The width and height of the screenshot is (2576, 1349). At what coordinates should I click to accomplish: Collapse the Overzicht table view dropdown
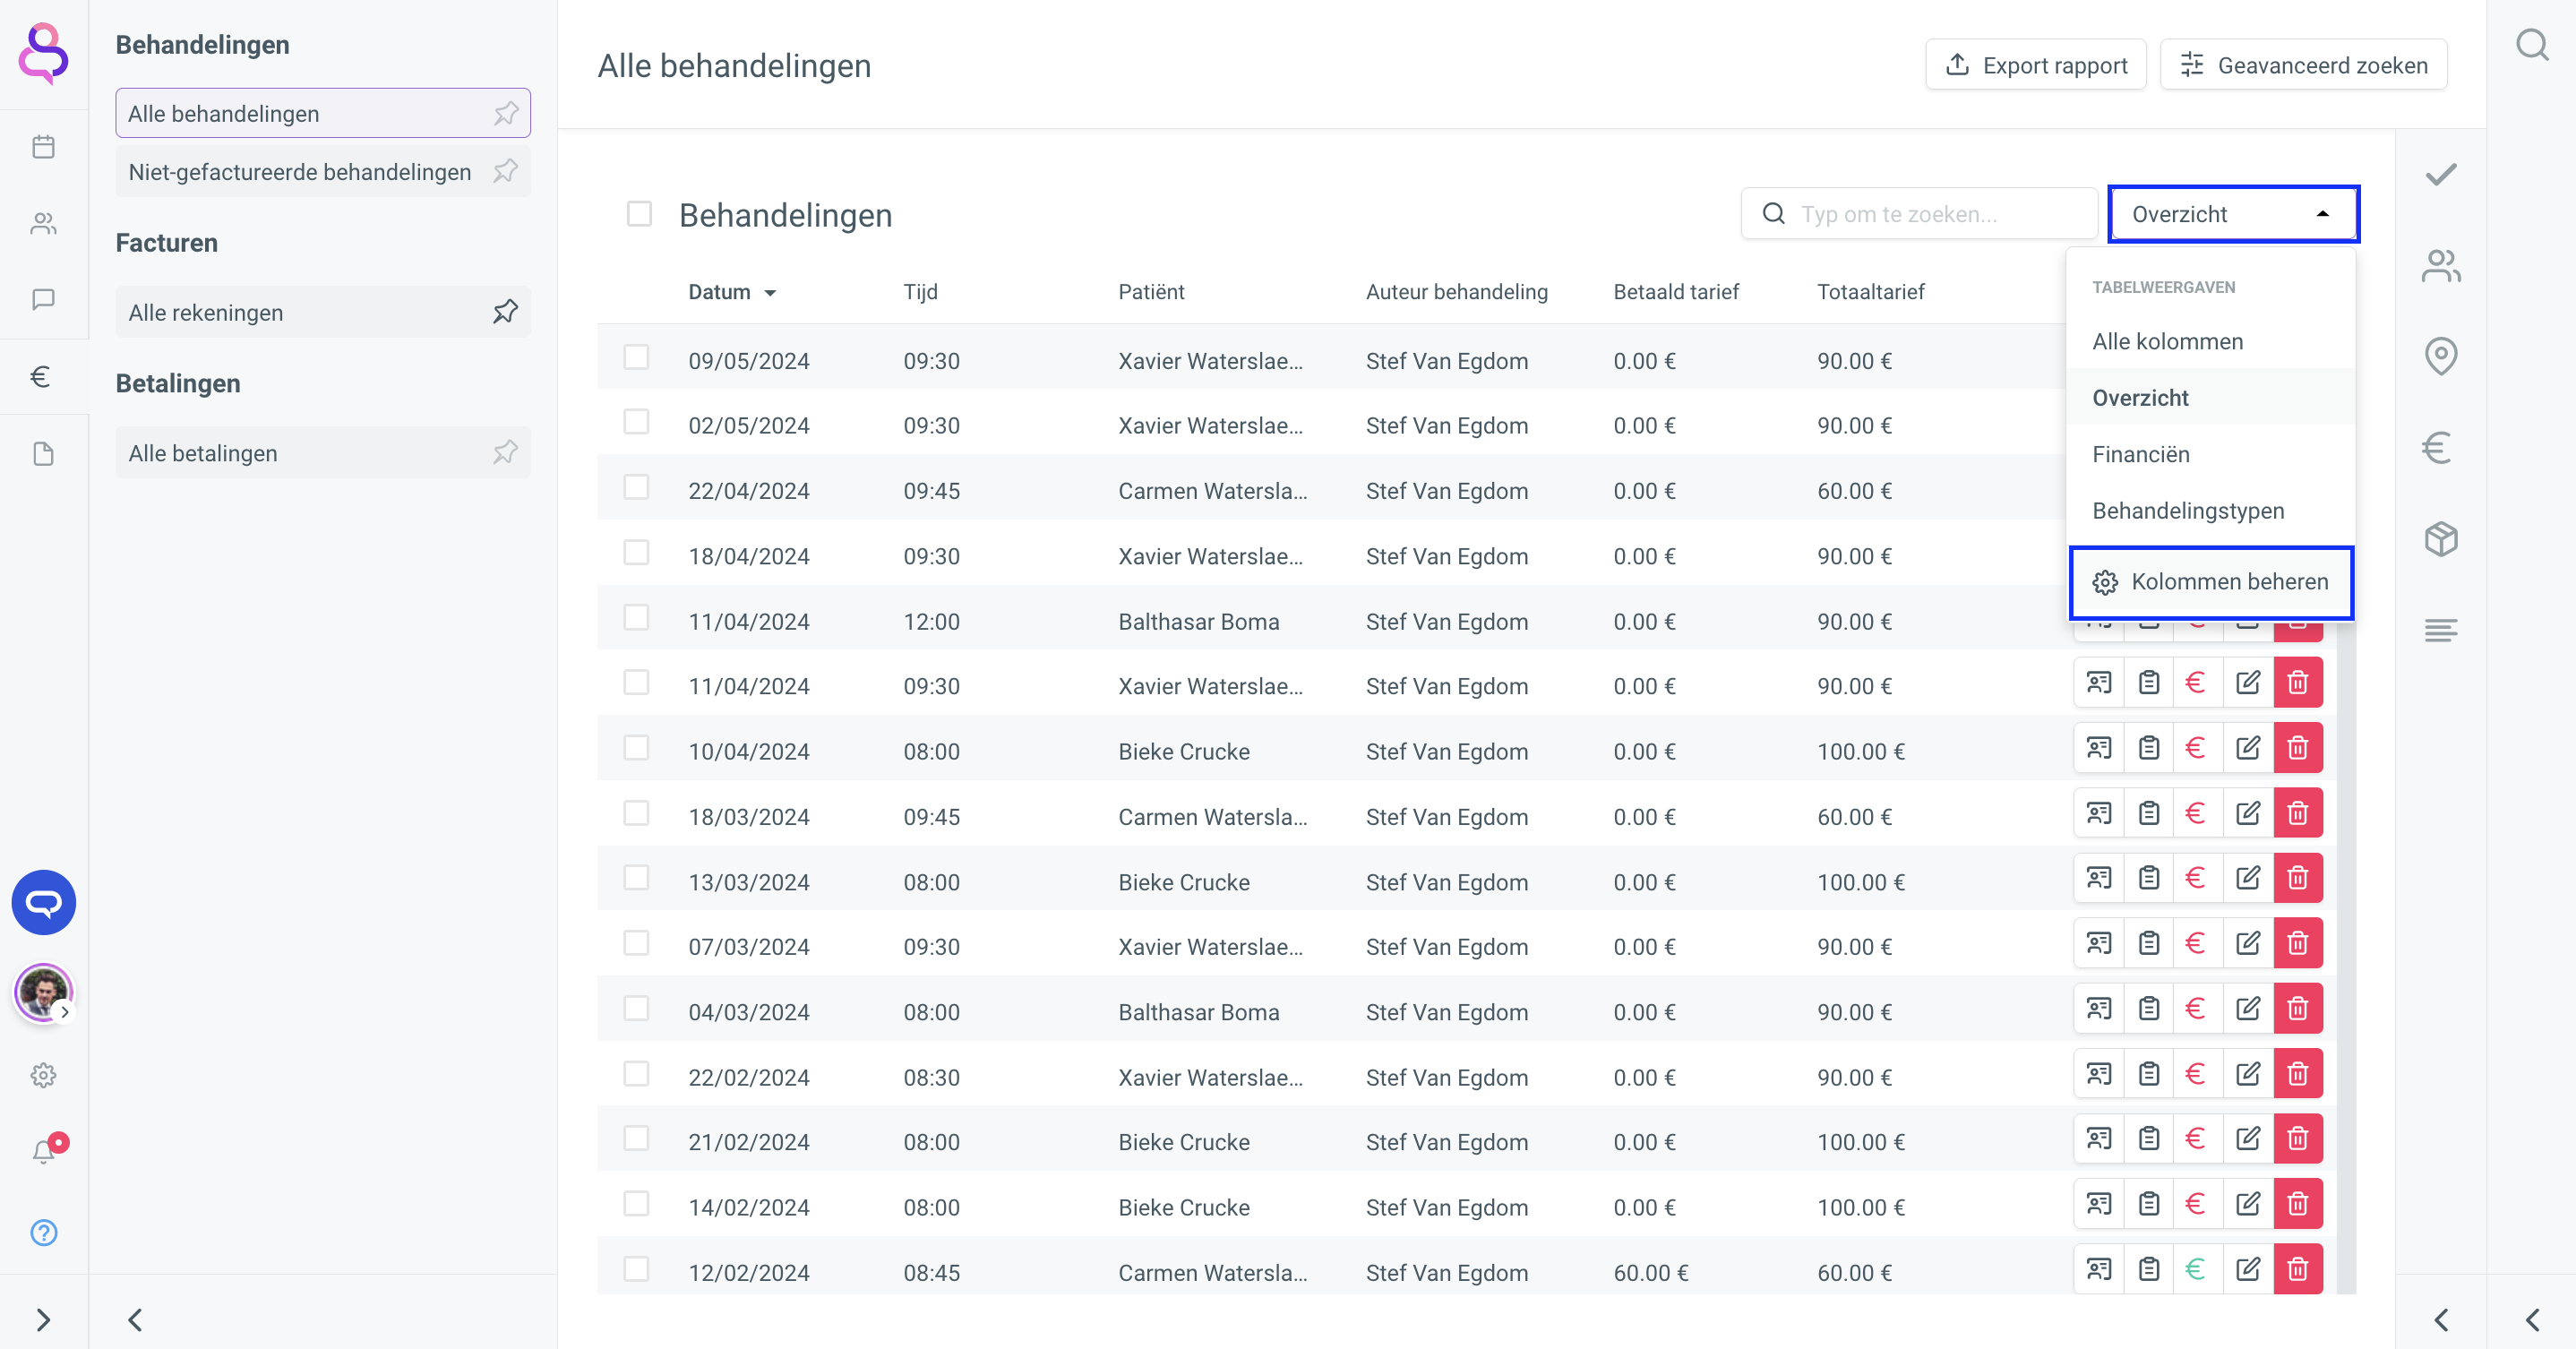(2233, 214)
